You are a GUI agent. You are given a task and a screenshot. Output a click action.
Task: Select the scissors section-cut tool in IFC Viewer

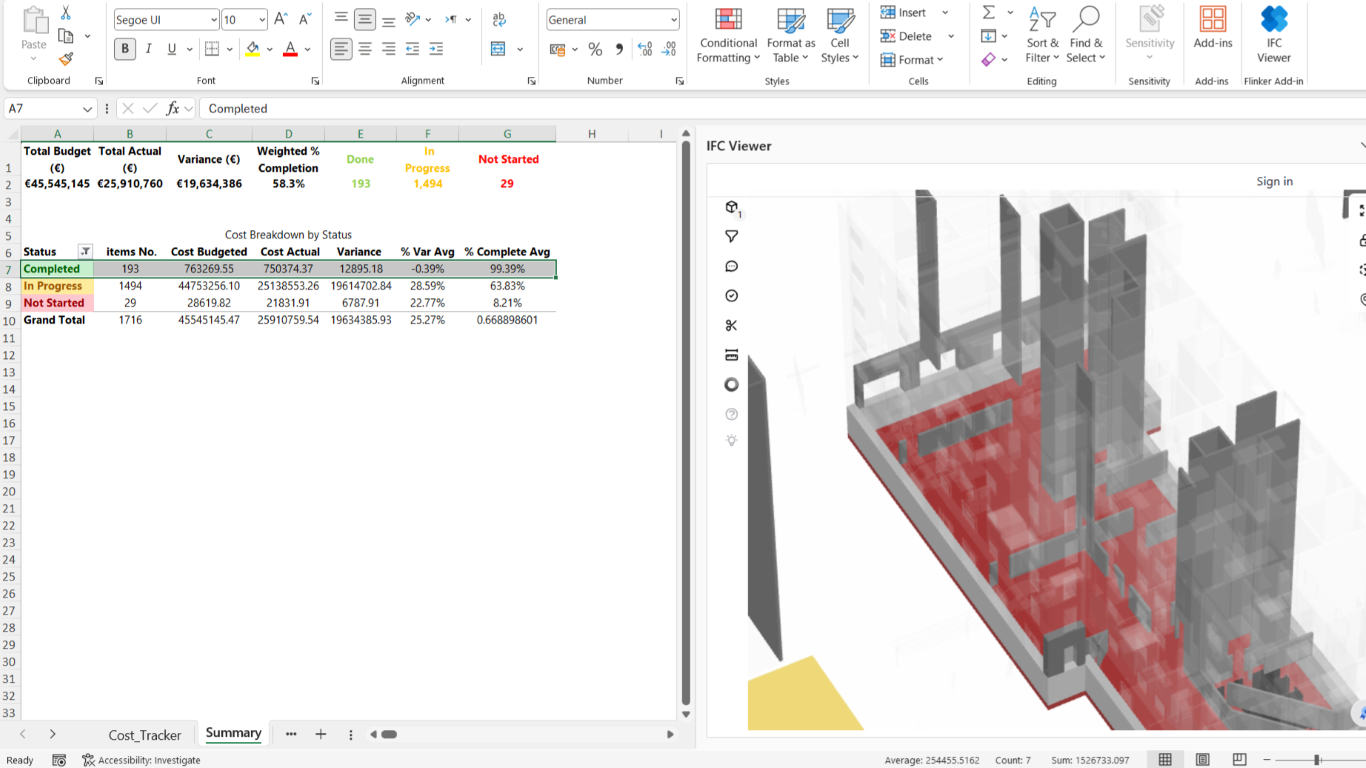732,325
